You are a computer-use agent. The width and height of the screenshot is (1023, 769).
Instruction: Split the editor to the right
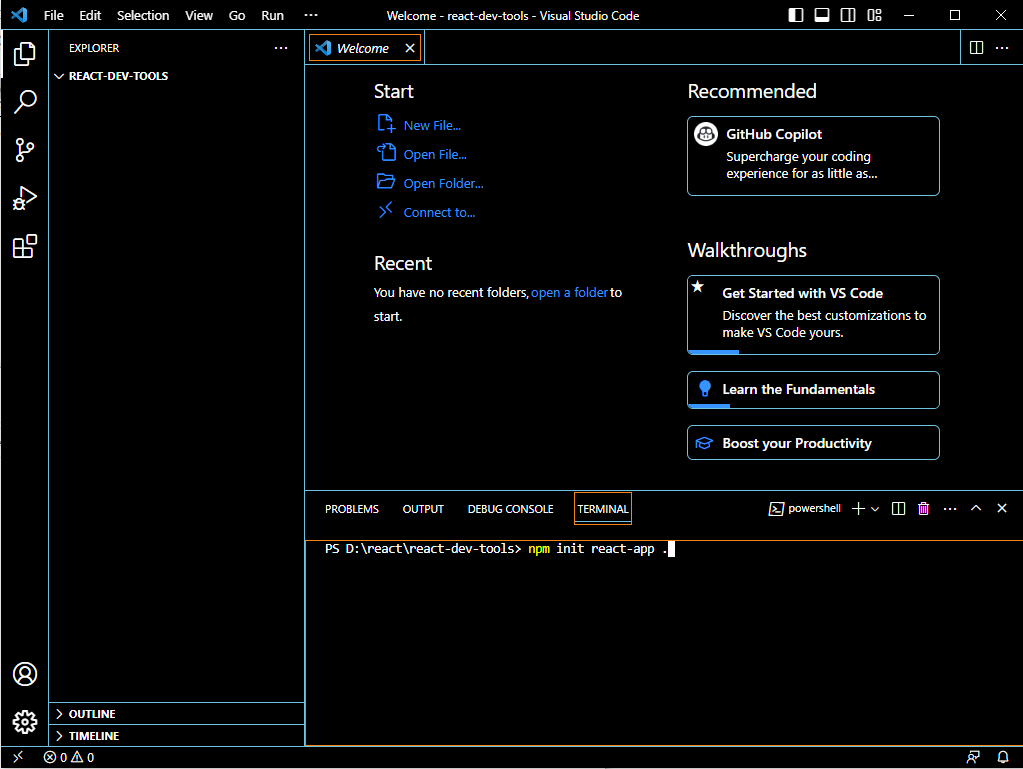click(x=976, y=48)
